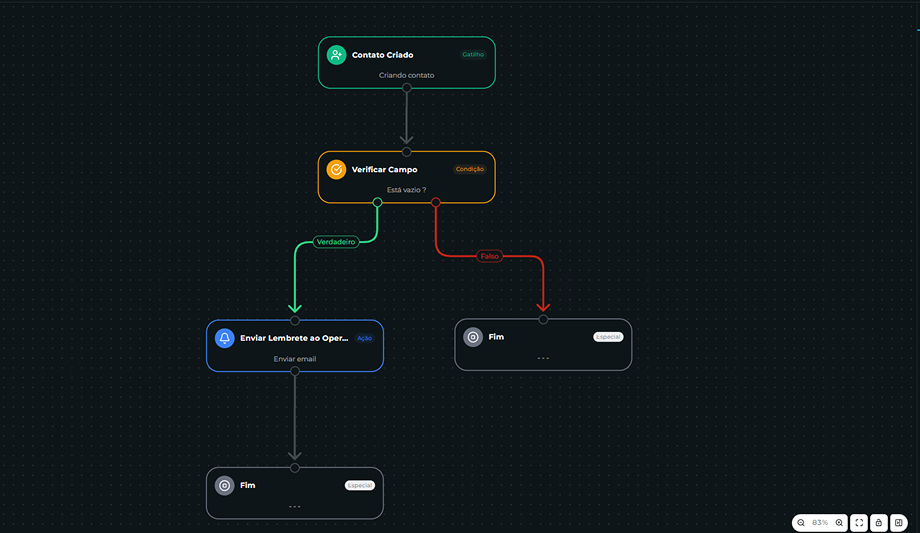Screen dimensions: 920x533
Task: Toggle the minimap panel button
Action: [x=898, y=522]
